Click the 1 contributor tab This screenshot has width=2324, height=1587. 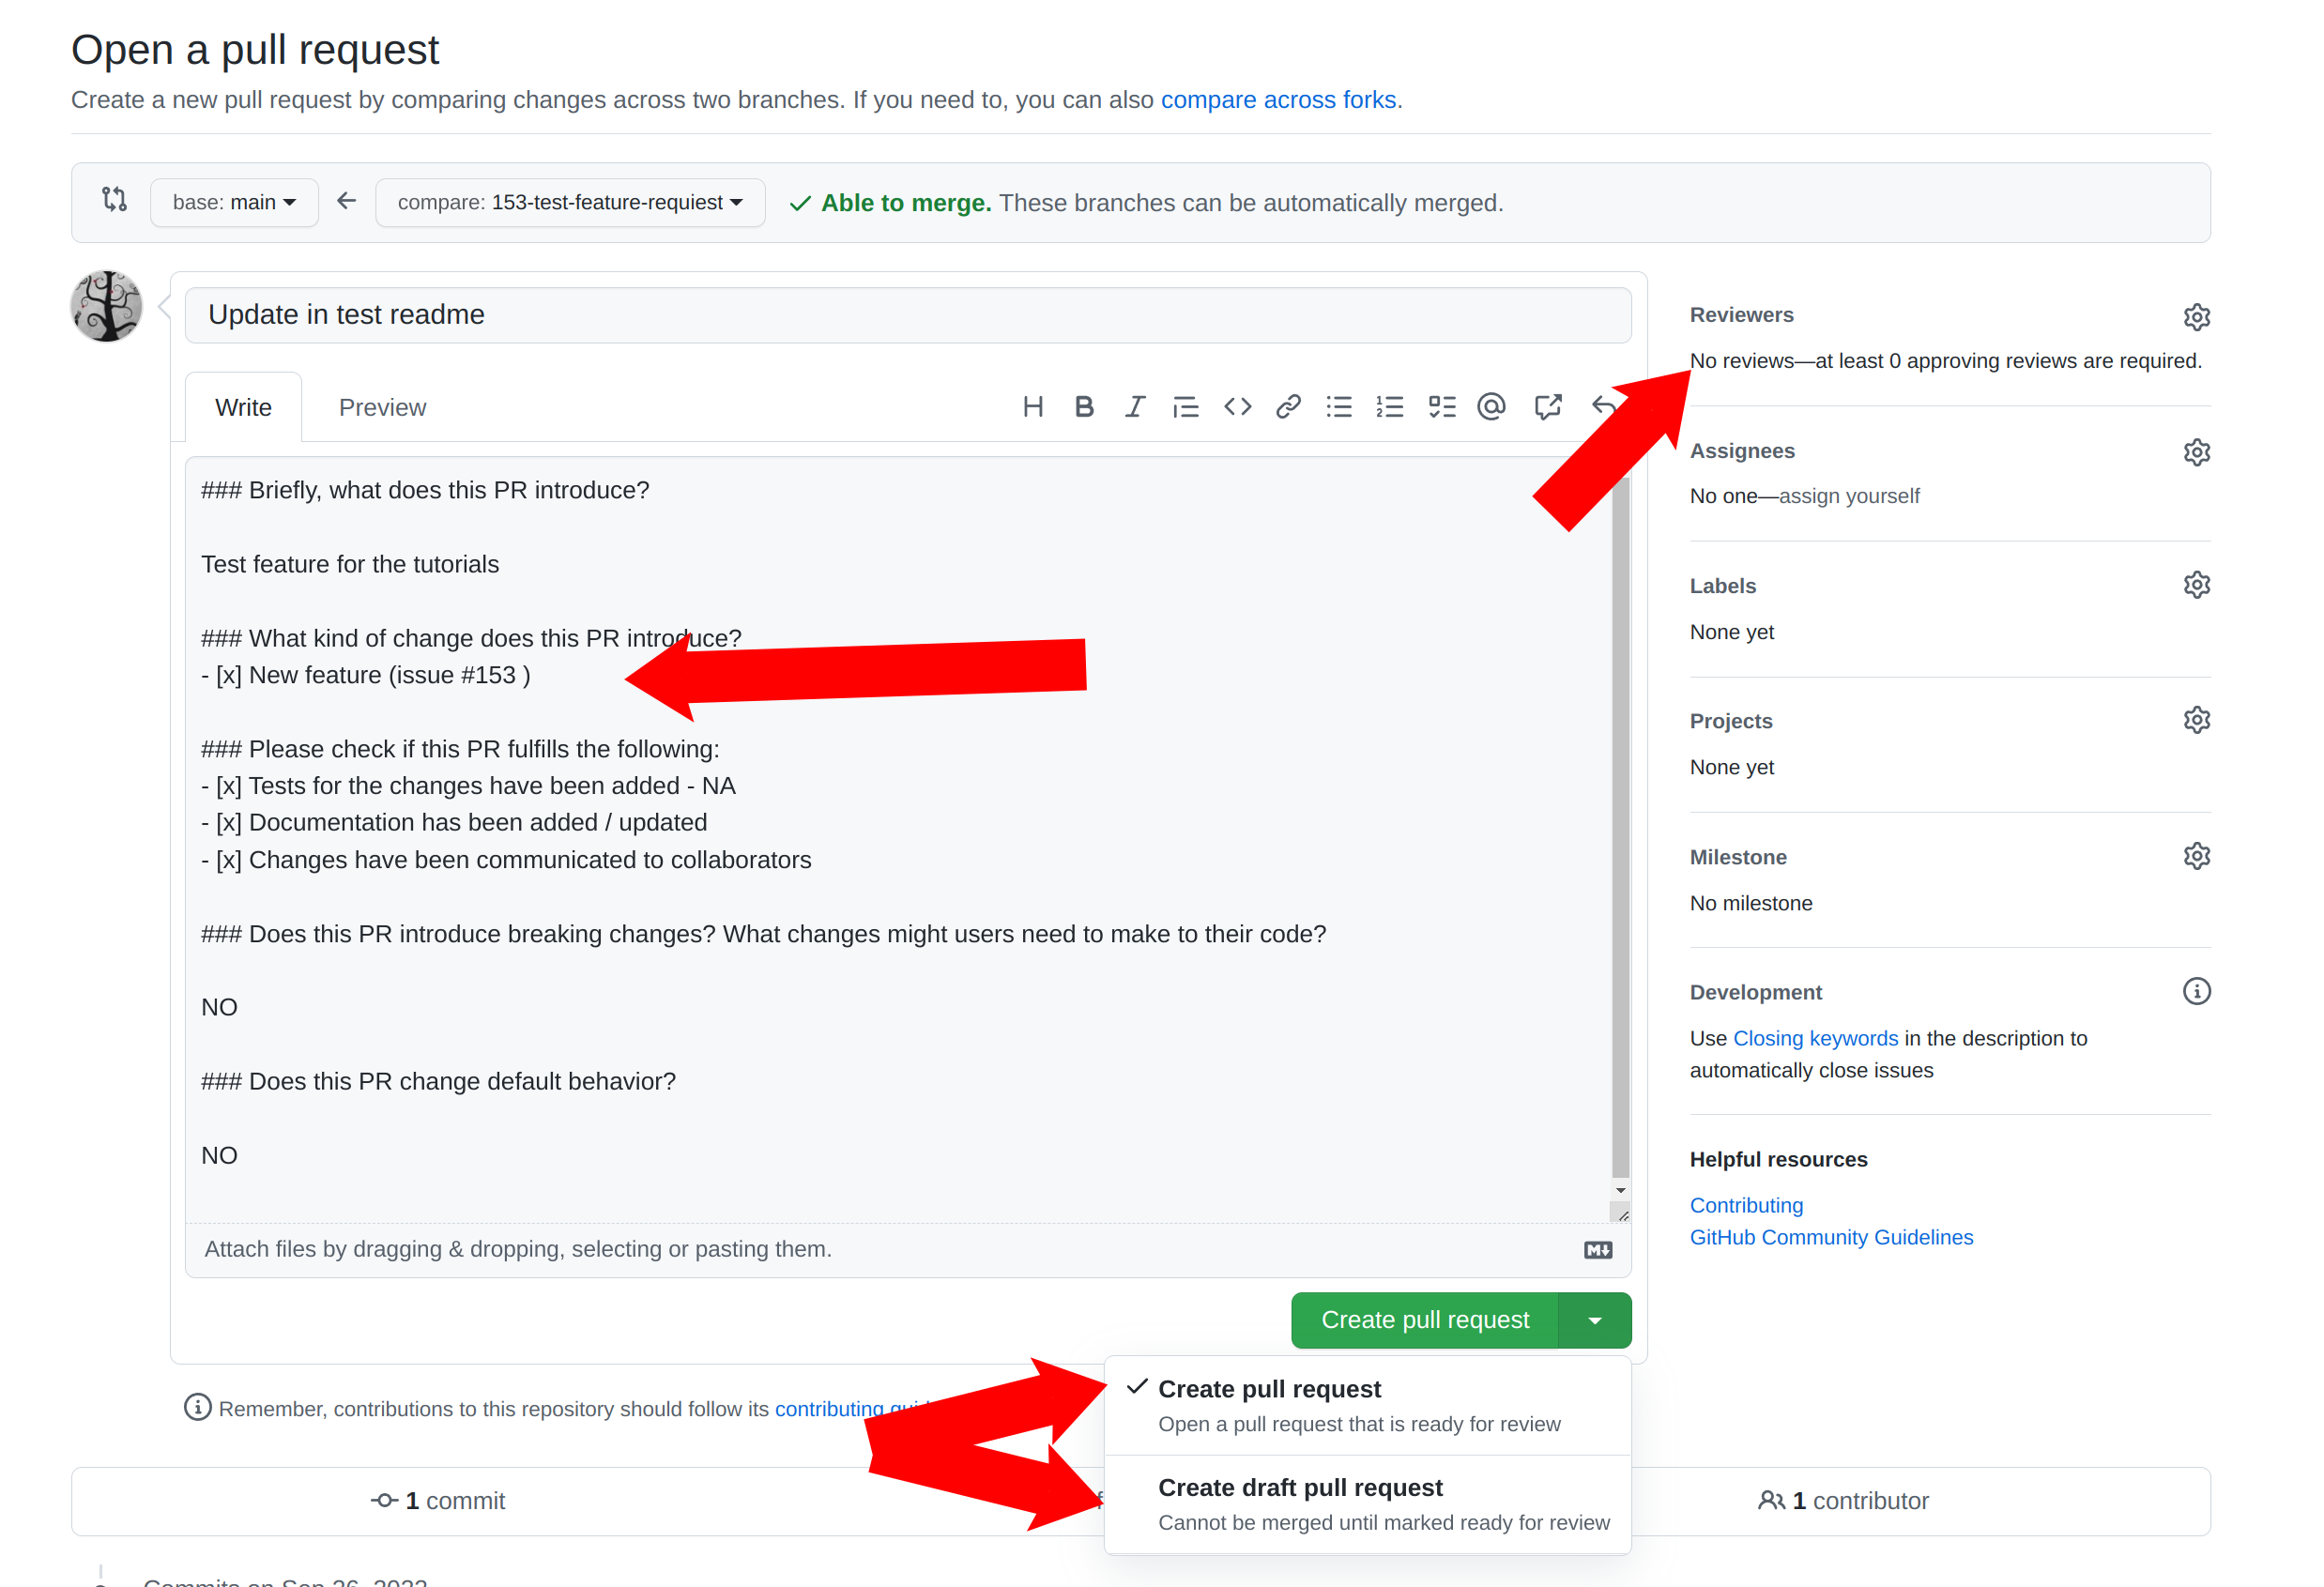pos(1843,1501)
